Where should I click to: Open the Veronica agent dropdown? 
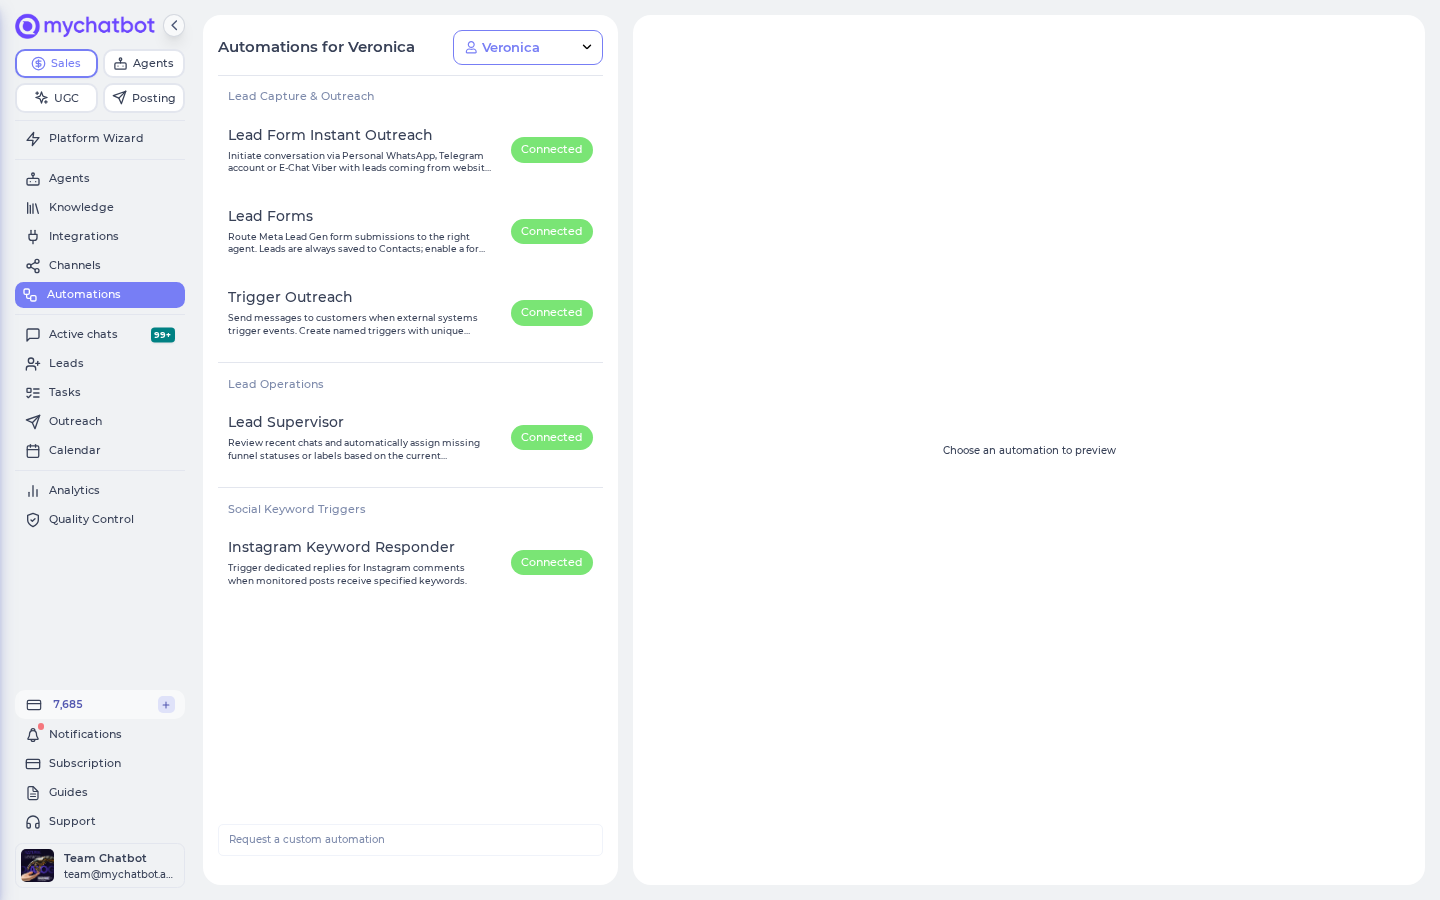pos(528,47)
